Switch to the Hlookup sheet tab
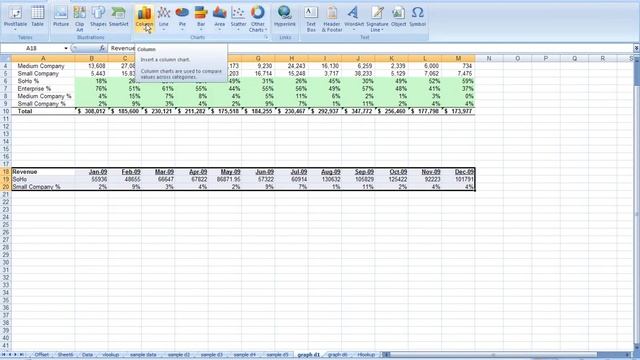 [x=366, y=355]
